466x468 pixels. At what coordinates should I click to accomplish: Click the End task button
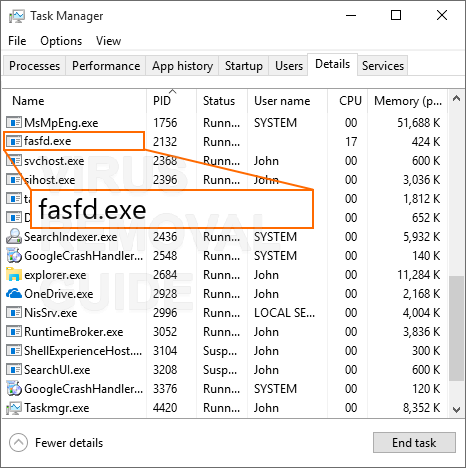click(x=414, y=443)
